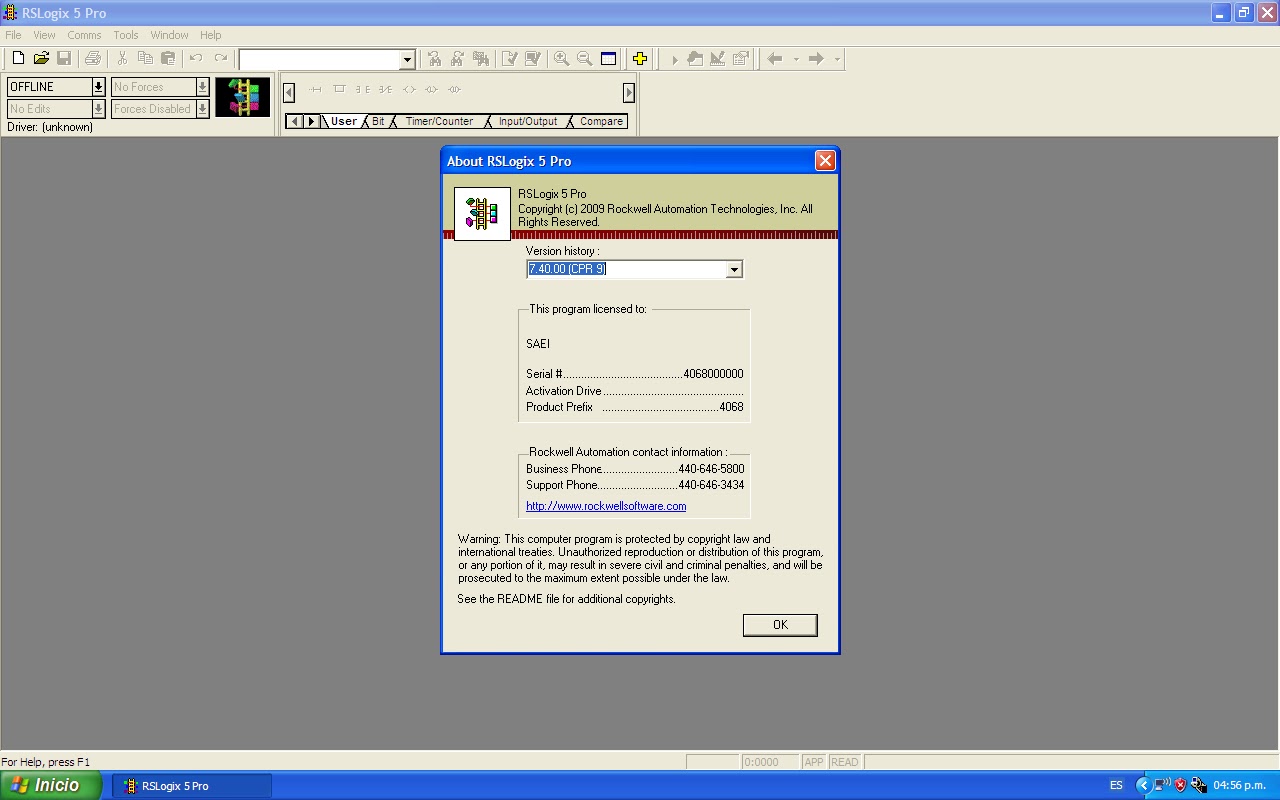The height and width of the screenshot is (800, 1280).
Task: Open the Inicio start menu
Action: click(x=50, y=785)
